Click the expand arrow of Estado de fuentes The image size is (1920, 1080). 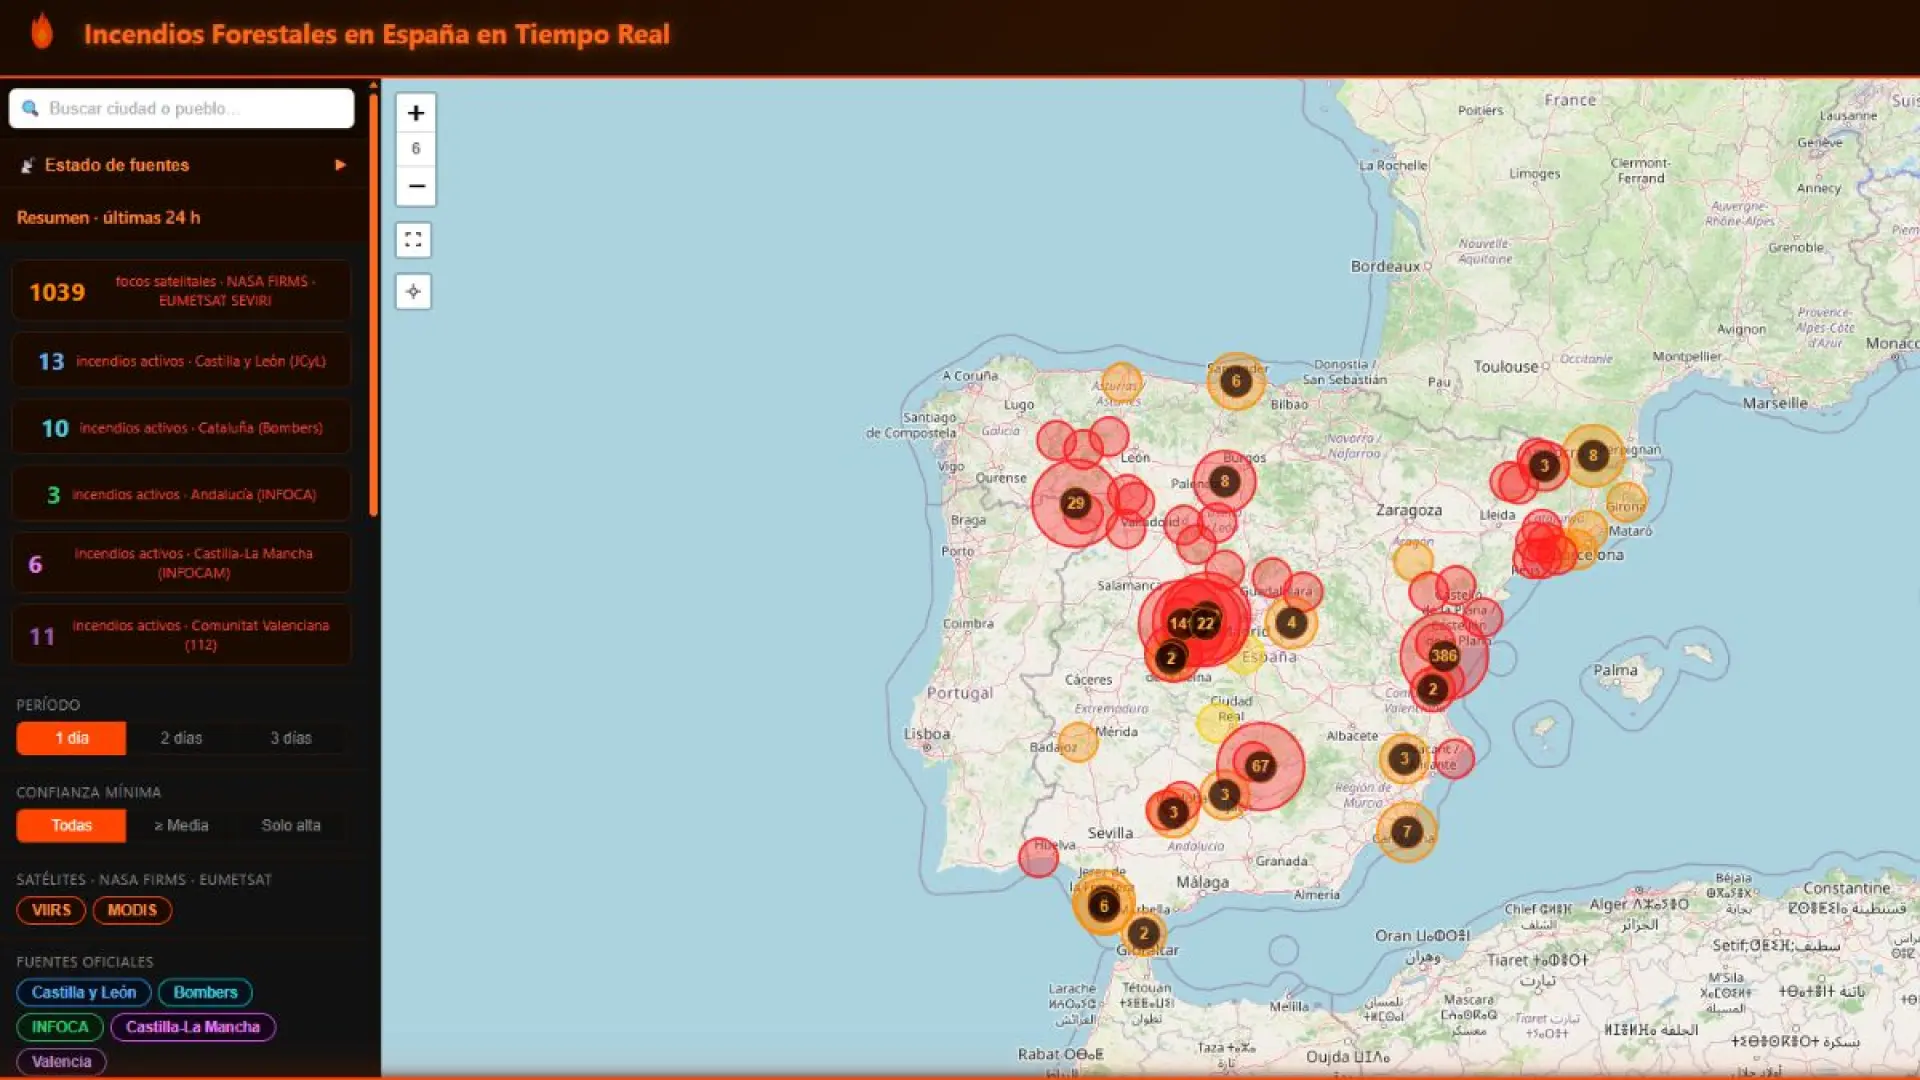[340, 165]
